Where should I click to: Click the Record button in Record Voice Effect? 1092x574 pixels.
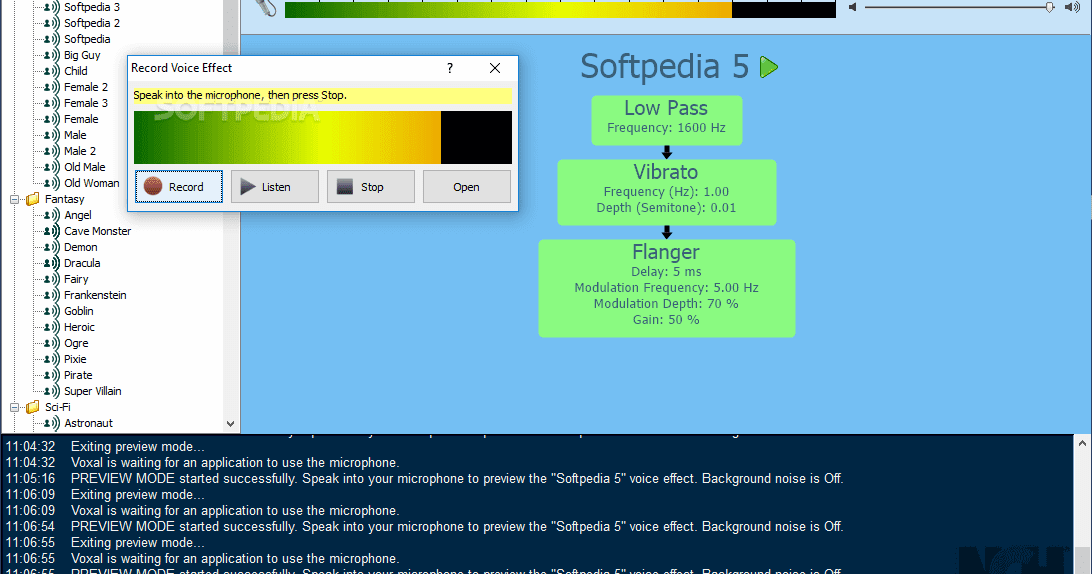[179, 187]
